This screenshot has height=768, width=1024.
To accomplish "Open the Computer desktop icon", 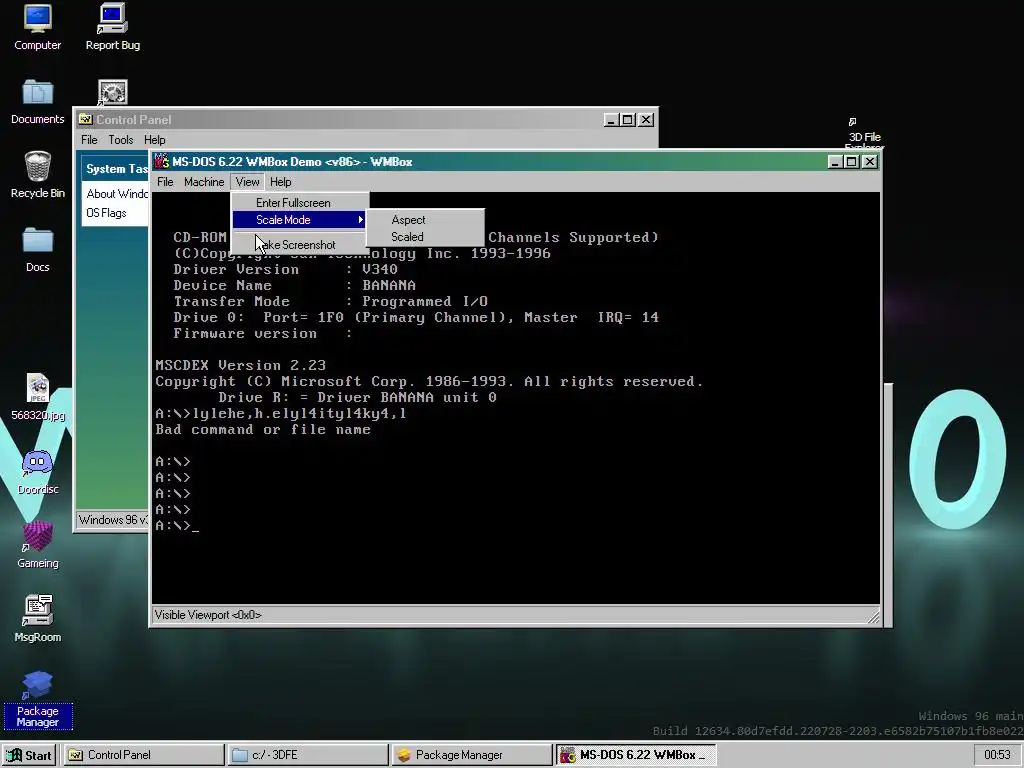I will (37, 27).
